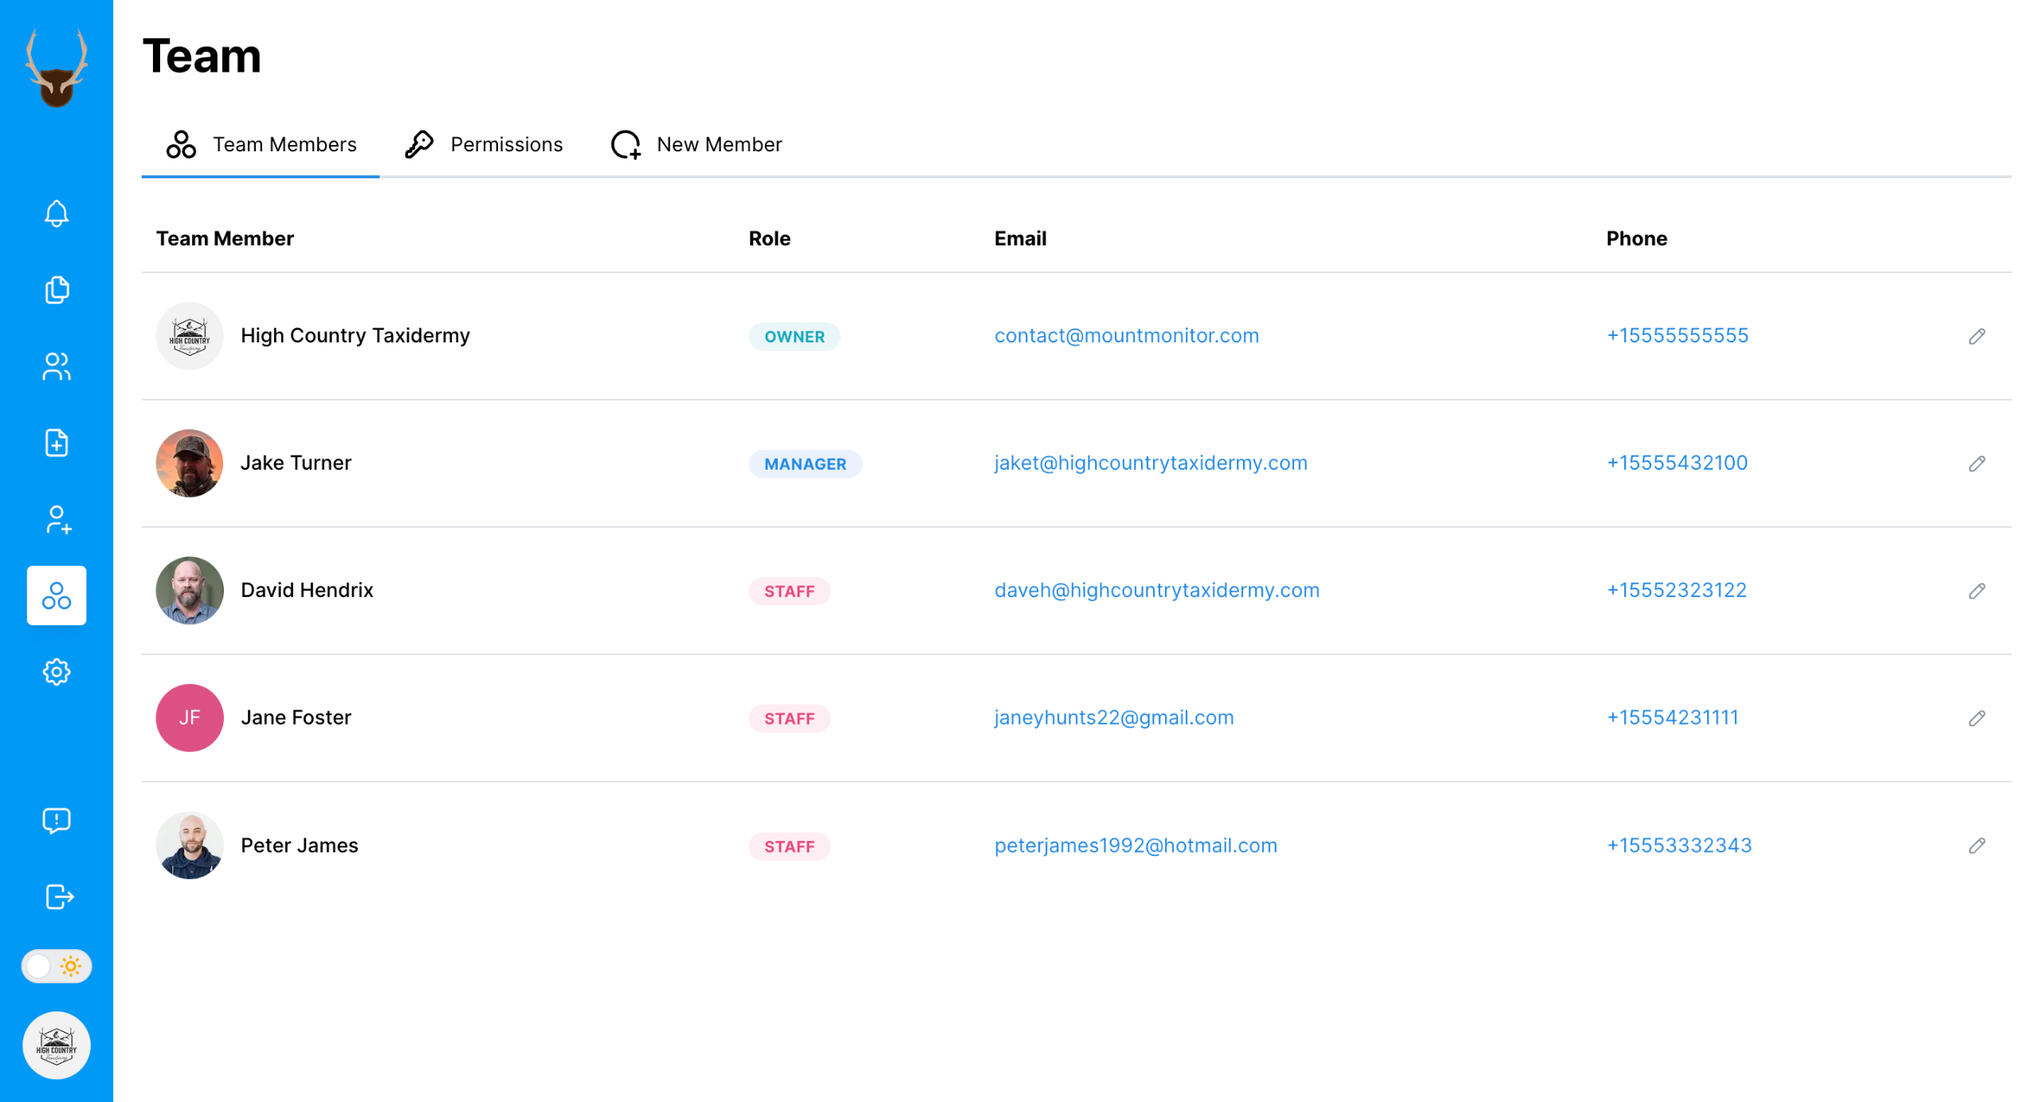Click edit icon for David Hendrix
Screen dimensions: 2040x1102
(x=1978, y=590)
